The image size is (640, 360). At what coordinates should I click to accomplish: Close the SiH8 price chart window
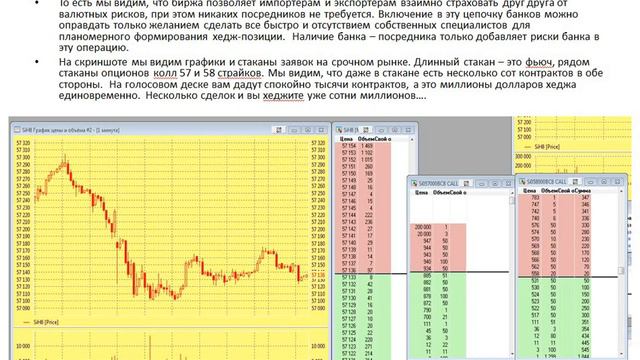coord(322,130)
